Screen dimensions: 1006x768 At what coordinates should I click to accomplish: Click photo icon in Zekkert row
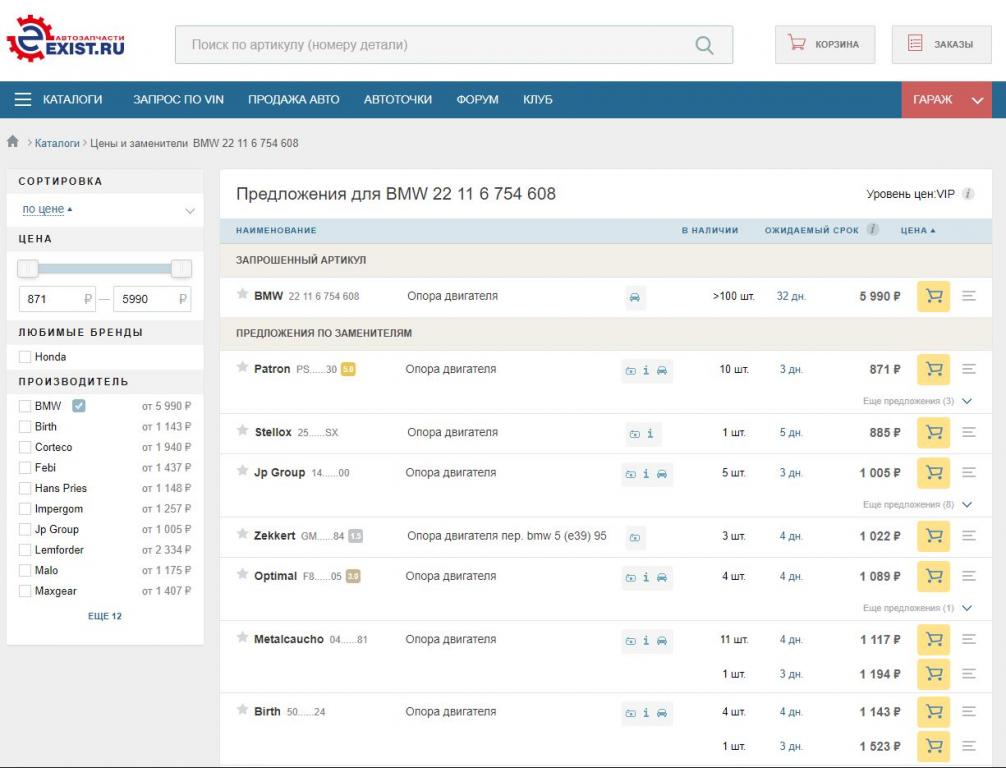(x=635, y=538)
